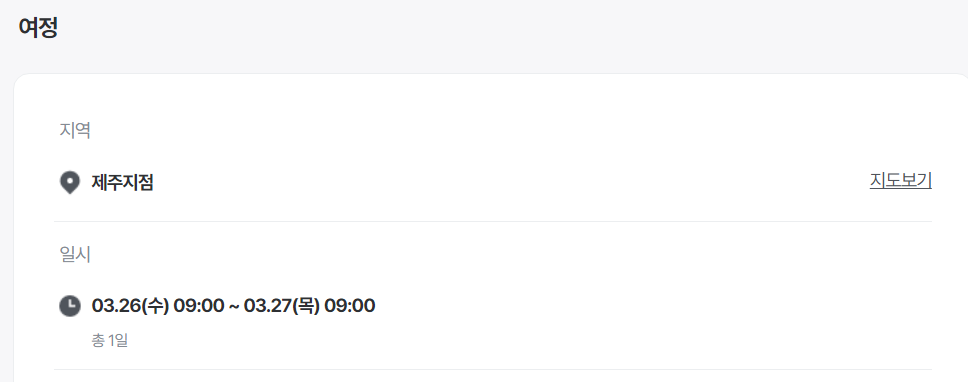Click the tilde separator between the two dates
Viewport: 968px width, 382px height.
pos(234,306)
